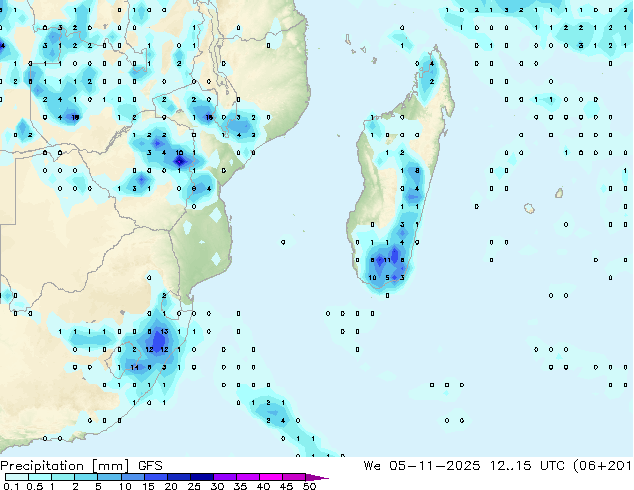Click the '(06+201' forecast offset text
Image resolution: width=634 pixels, height=490 pixels.
point(602,466)
